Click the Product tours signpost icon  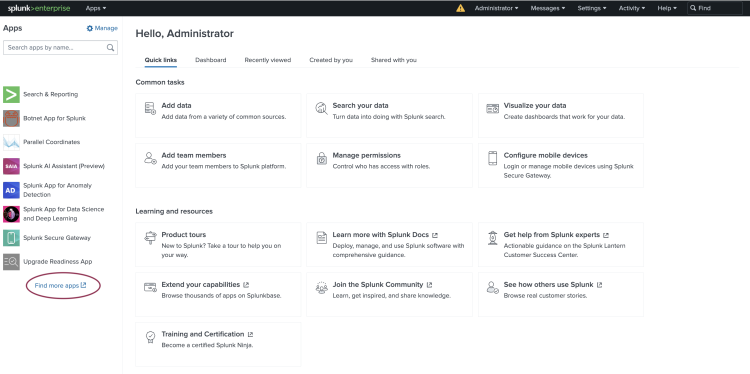click(150, 237)
